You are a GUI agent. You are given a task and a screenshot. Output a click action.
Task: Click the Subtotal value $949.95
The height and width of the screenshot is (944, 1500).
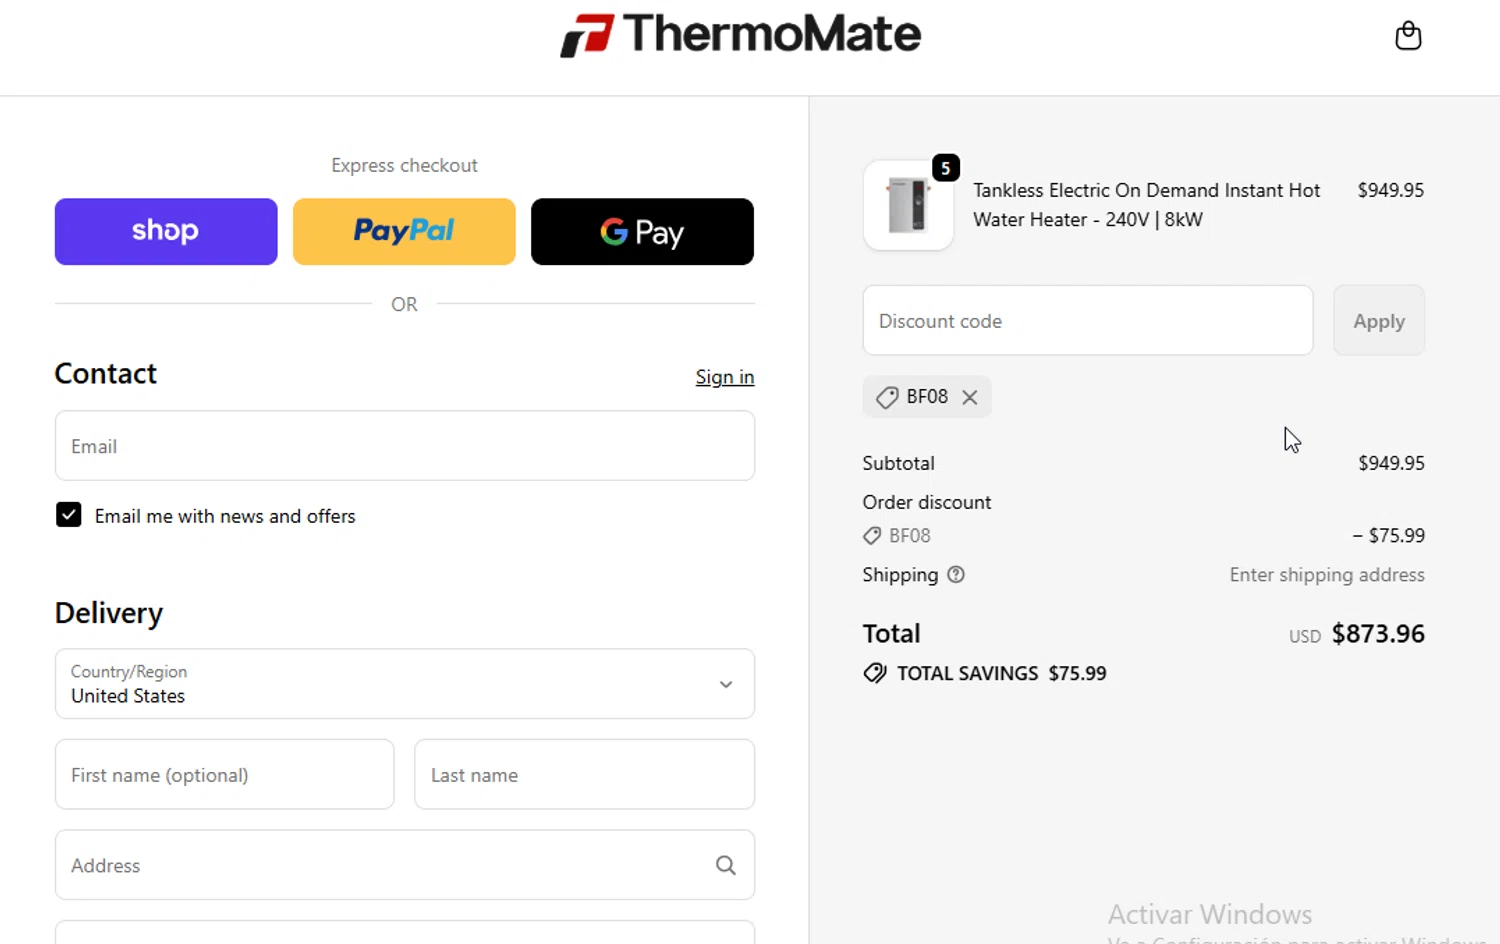click(1391, 463)
